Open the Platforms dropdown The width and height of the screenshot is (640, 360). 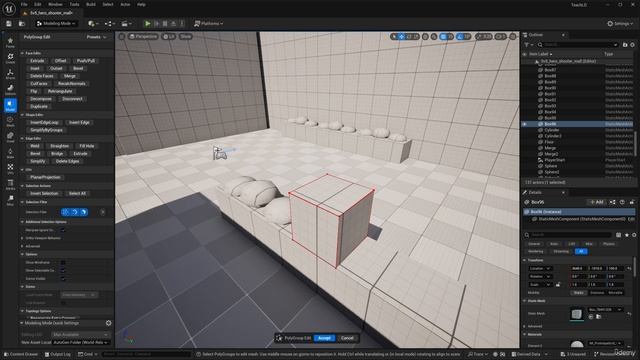pos(209,24)
